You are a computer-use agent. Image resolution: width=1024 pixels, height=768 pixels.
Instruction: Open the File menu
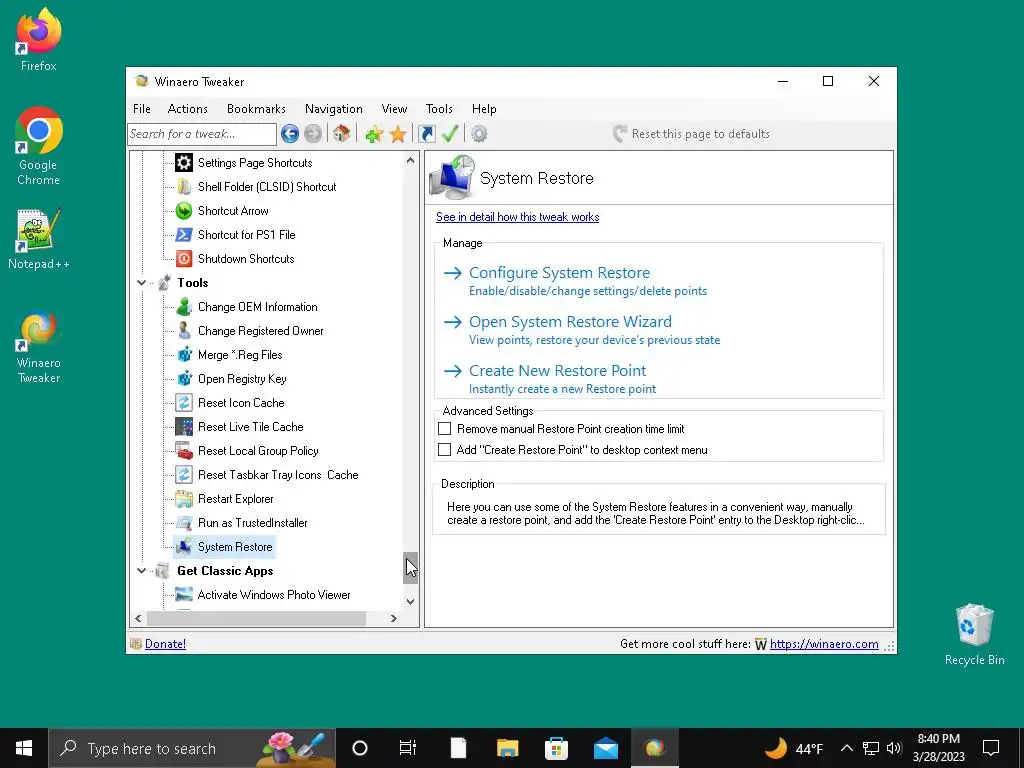[142, 109]
